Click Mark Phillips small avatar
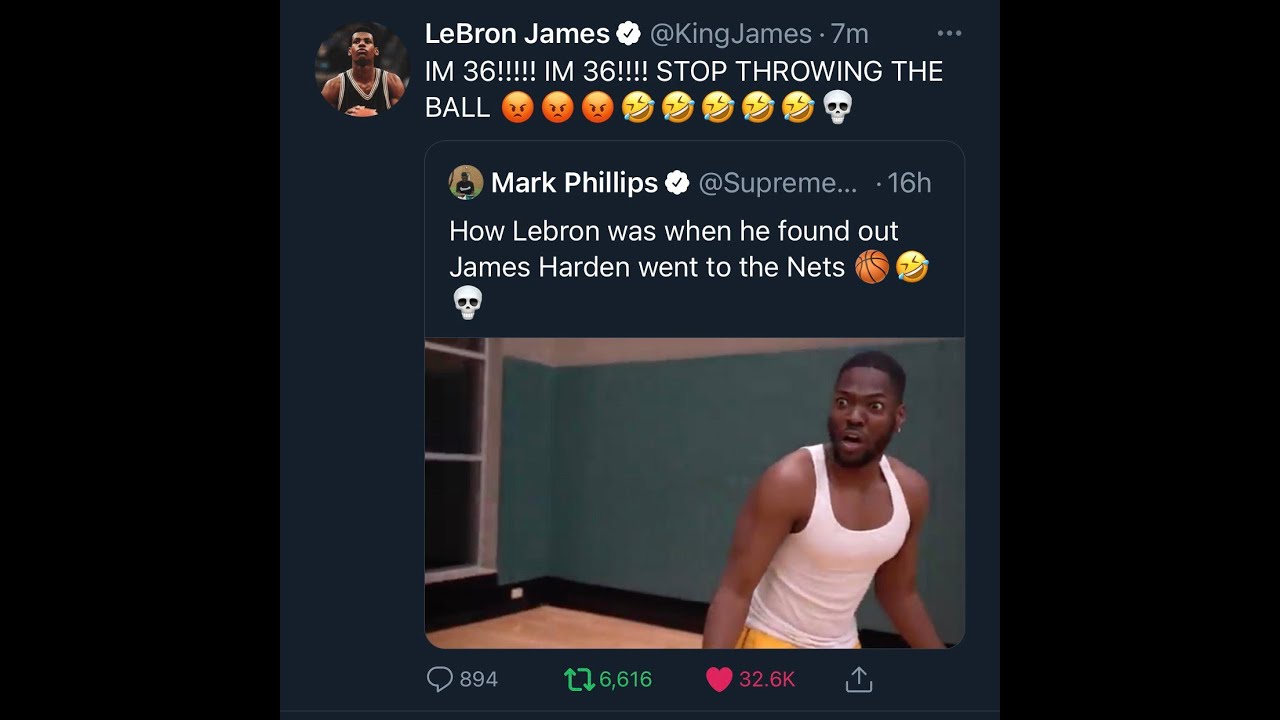 pos(466,183)
